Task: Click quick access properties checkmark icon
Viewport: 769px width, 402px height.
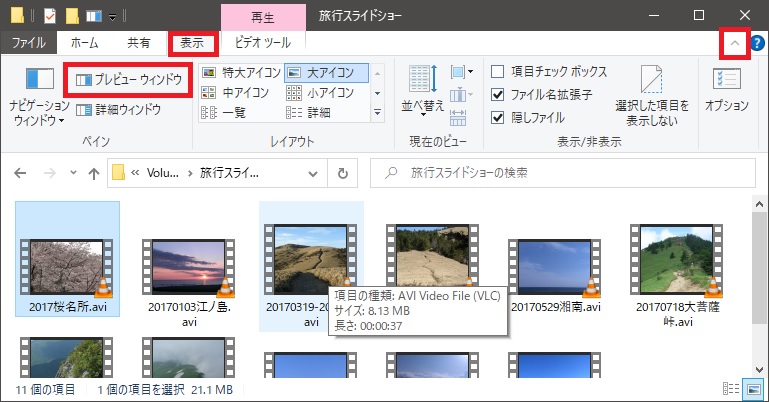Action: click(50, 16)
